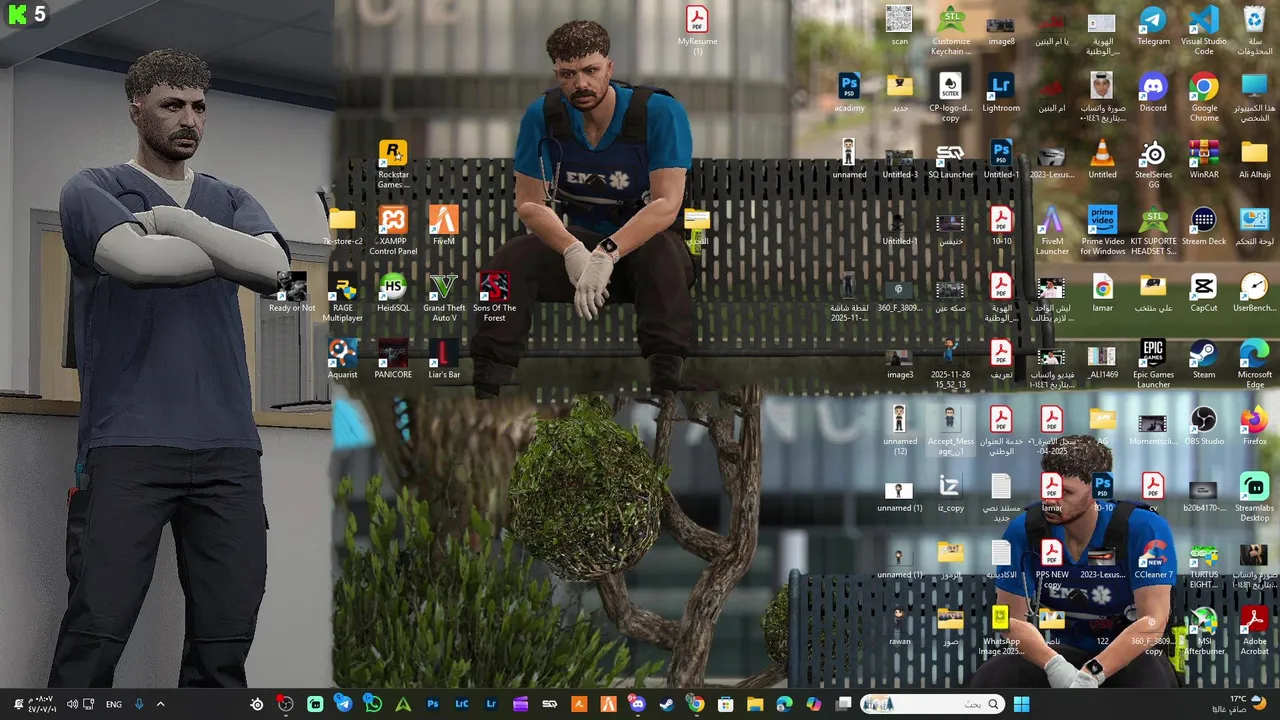Open Lightroom Classic LrC from the taskbar
The image size is (1280, 720).
[462, 704]
